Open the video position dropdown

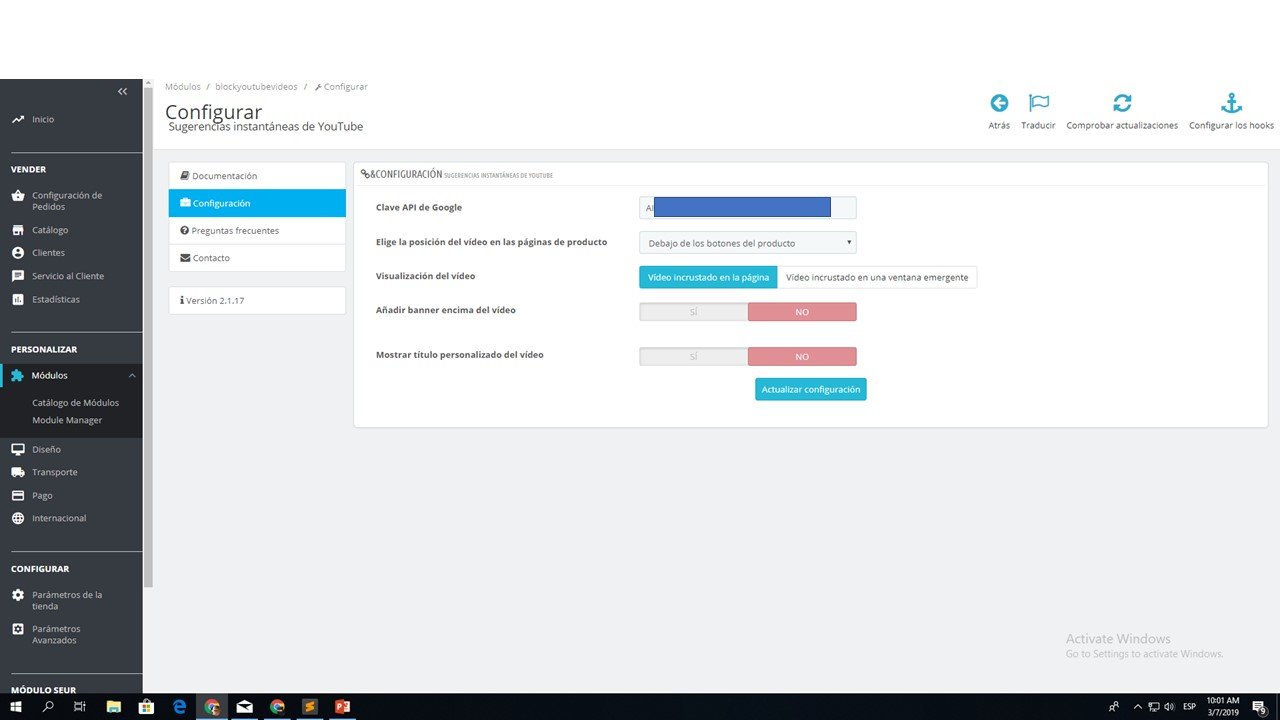coord(748,243)
